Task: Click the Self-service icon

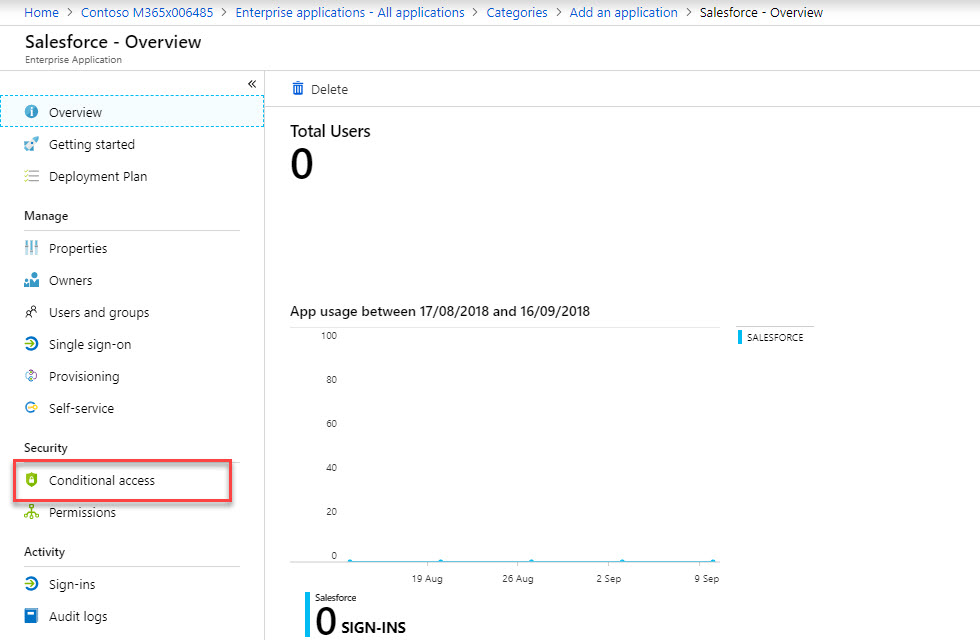Action: click(31, 408)
